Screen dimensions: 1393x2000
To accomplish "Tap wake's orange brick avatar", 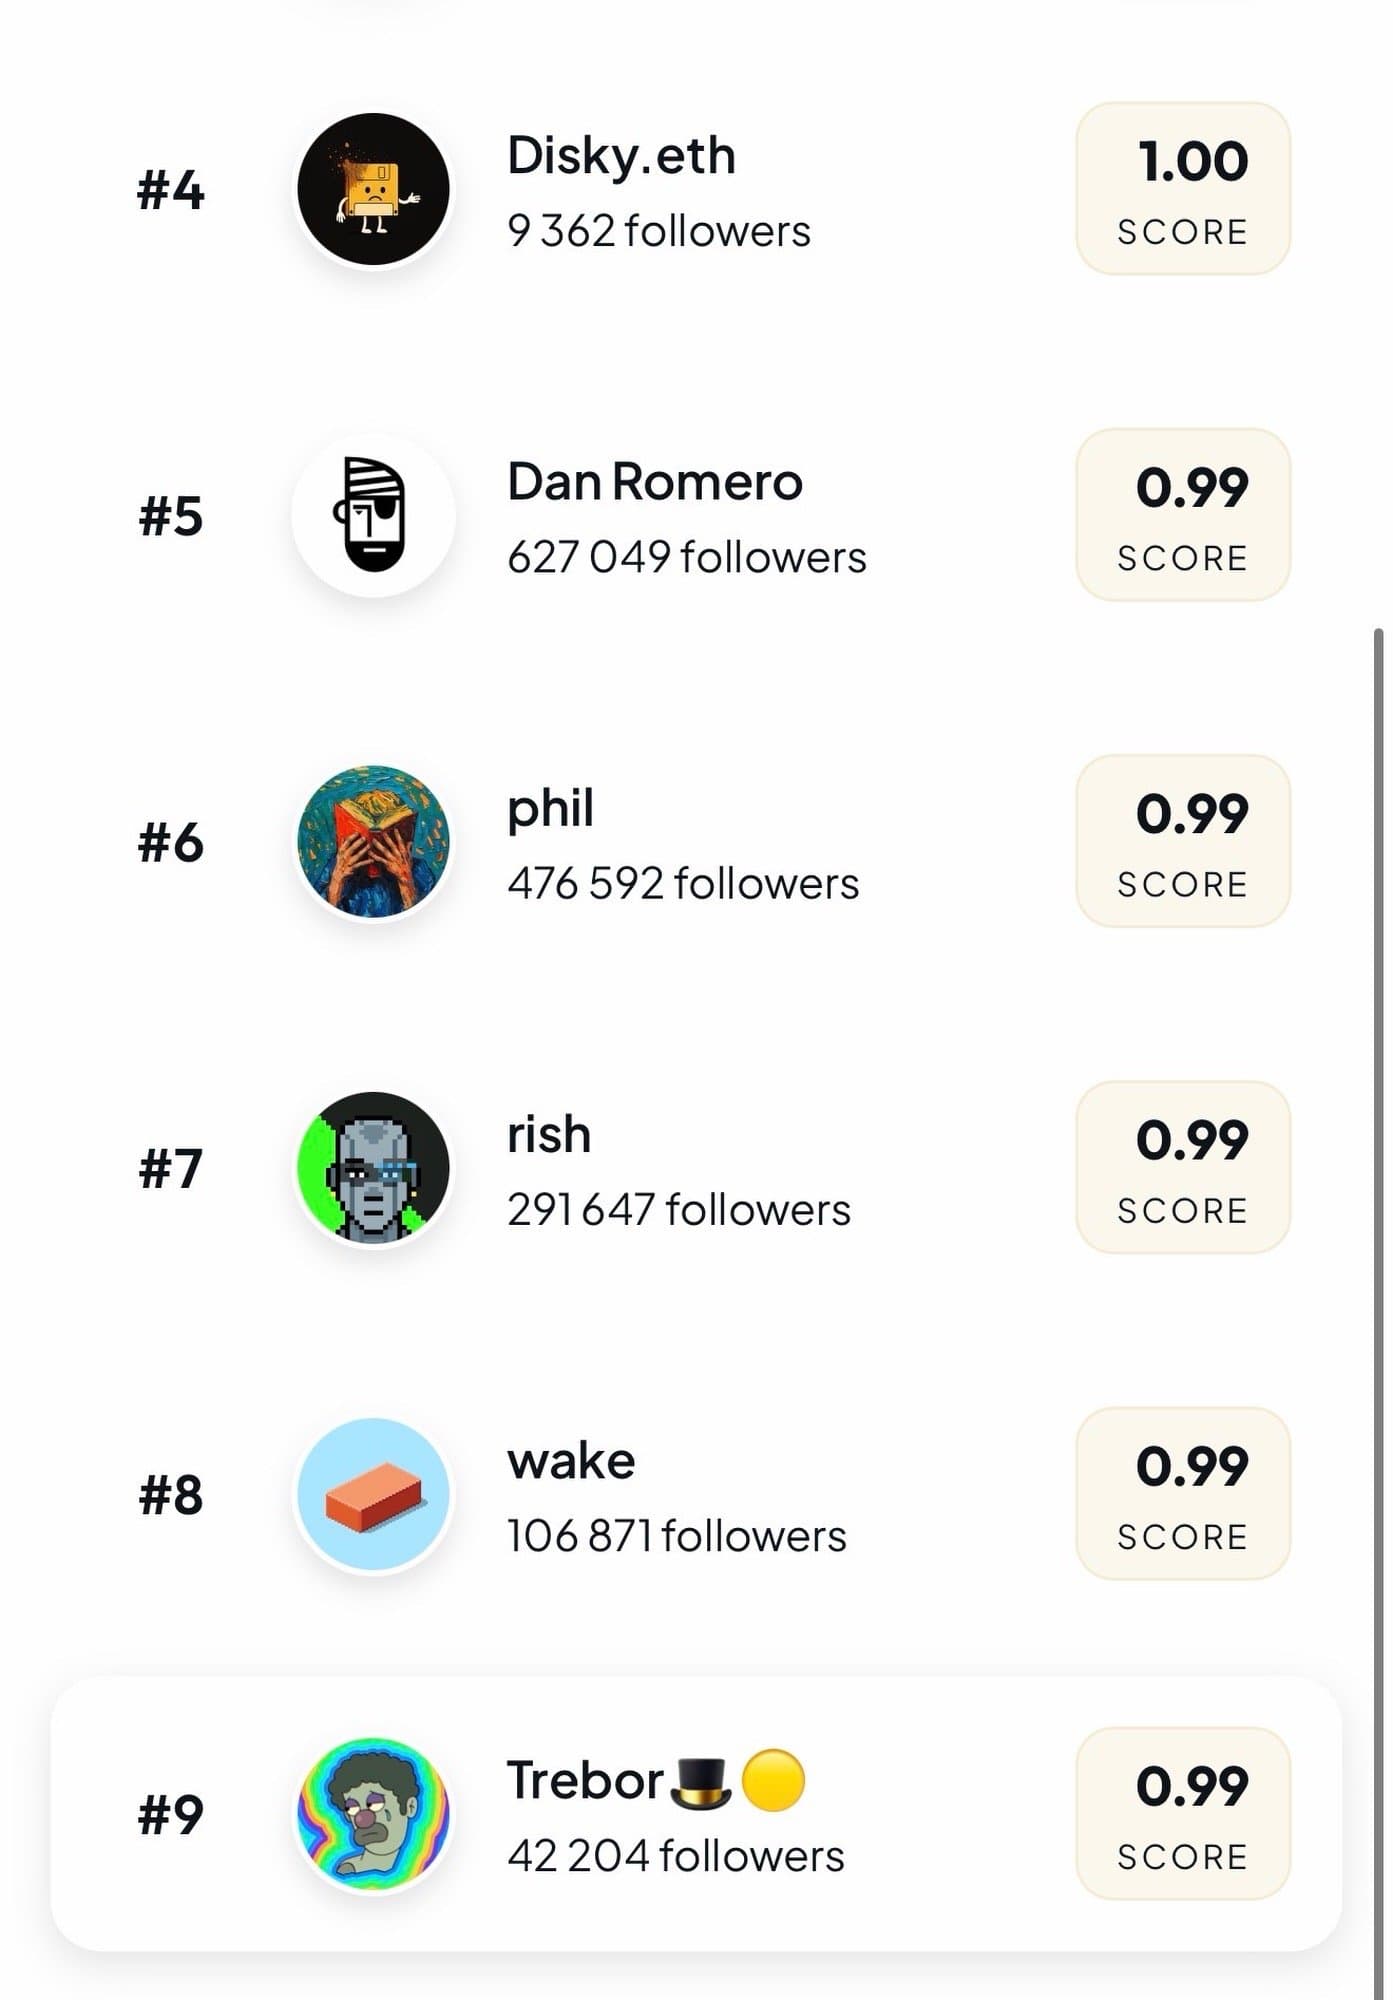I will click(373, 1494).
